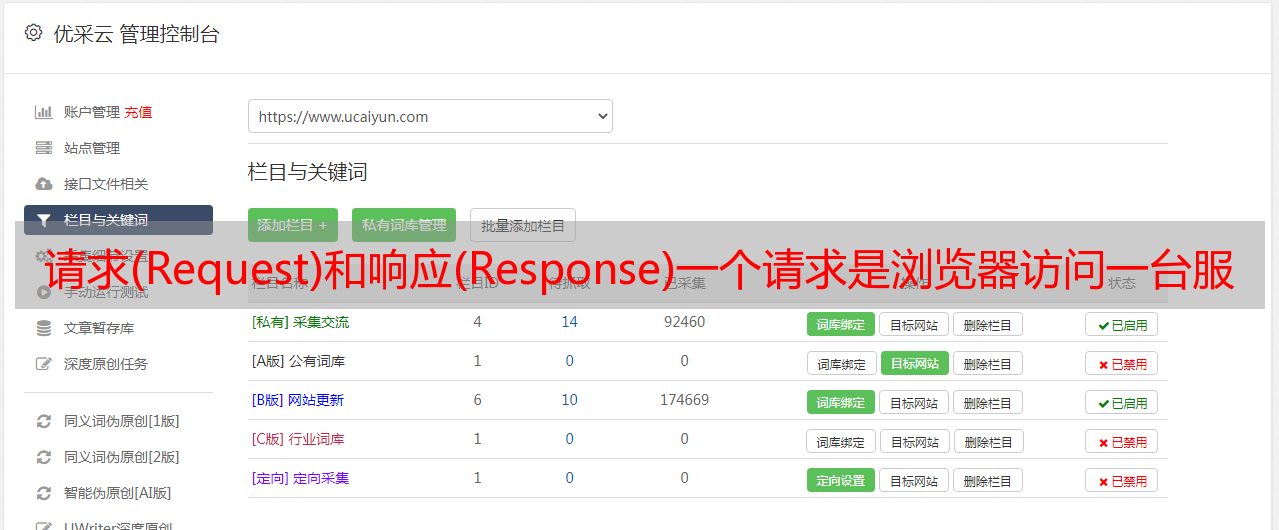Click 词库绑定 for 网站更新 row
1279x530 pixels.
pyautogui.click(x=841, y=402)
